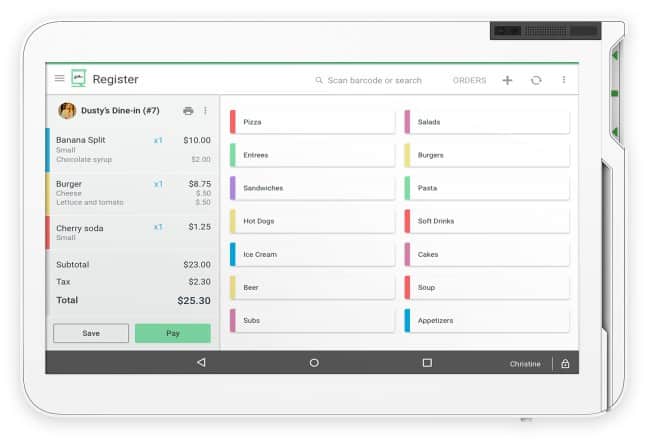This screenshot has width=648, height=440.
Task: Add a new order with plus icon
Action: pos(507,80)
